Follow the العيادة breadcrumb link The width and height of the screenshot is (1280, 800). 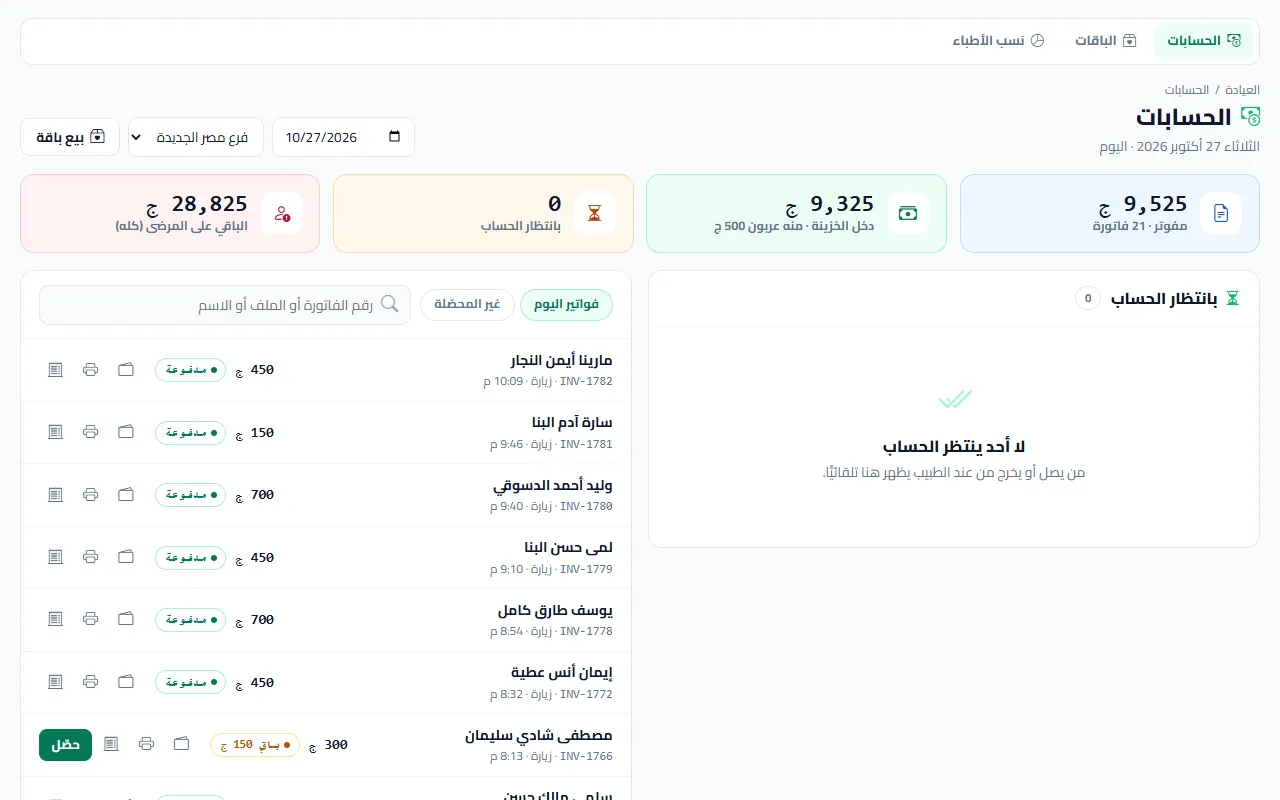click(x=1243, y=90)
